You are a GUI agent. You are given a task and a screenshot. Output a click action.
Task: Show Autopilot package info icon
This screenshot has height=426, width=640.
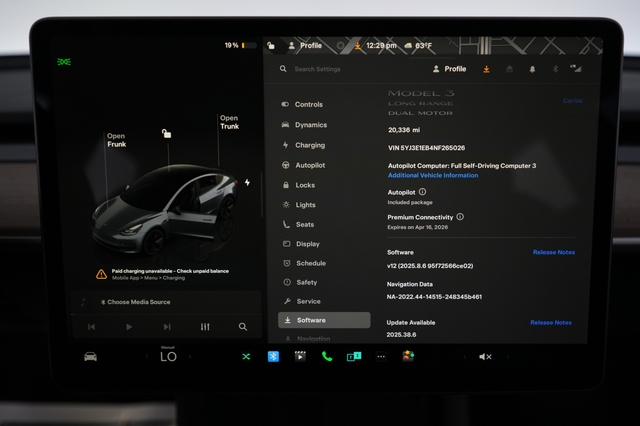[422, 192]
